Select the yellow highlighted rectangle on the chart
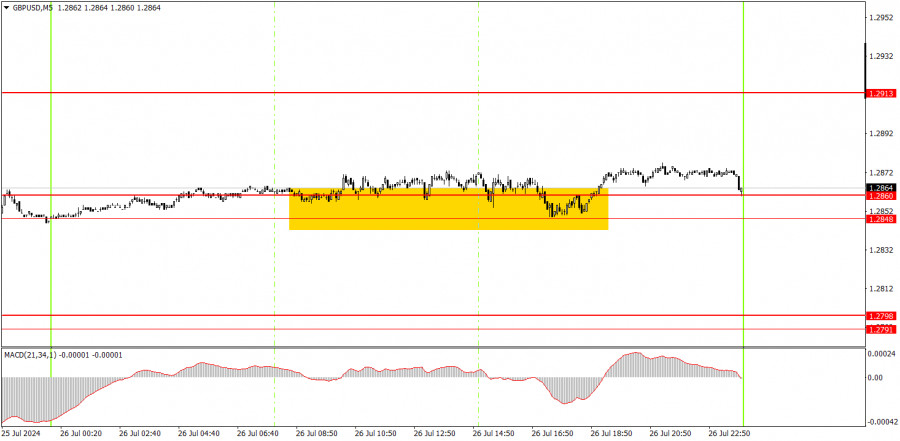 pos(448,209)
